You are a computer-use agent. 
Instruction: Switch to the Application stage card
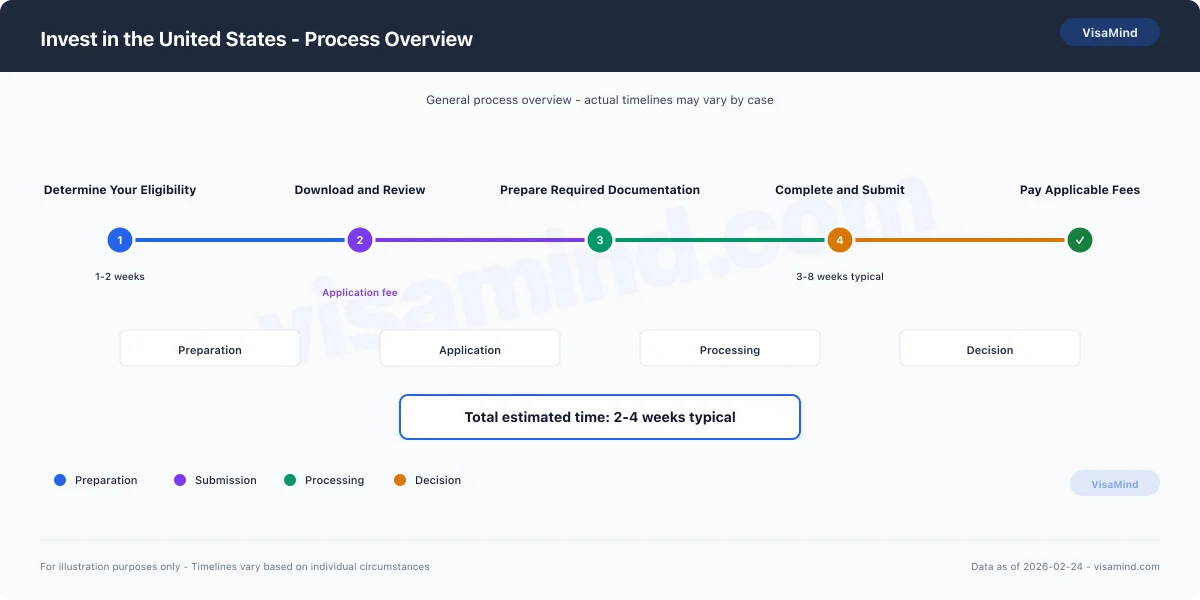click(470, 348)
